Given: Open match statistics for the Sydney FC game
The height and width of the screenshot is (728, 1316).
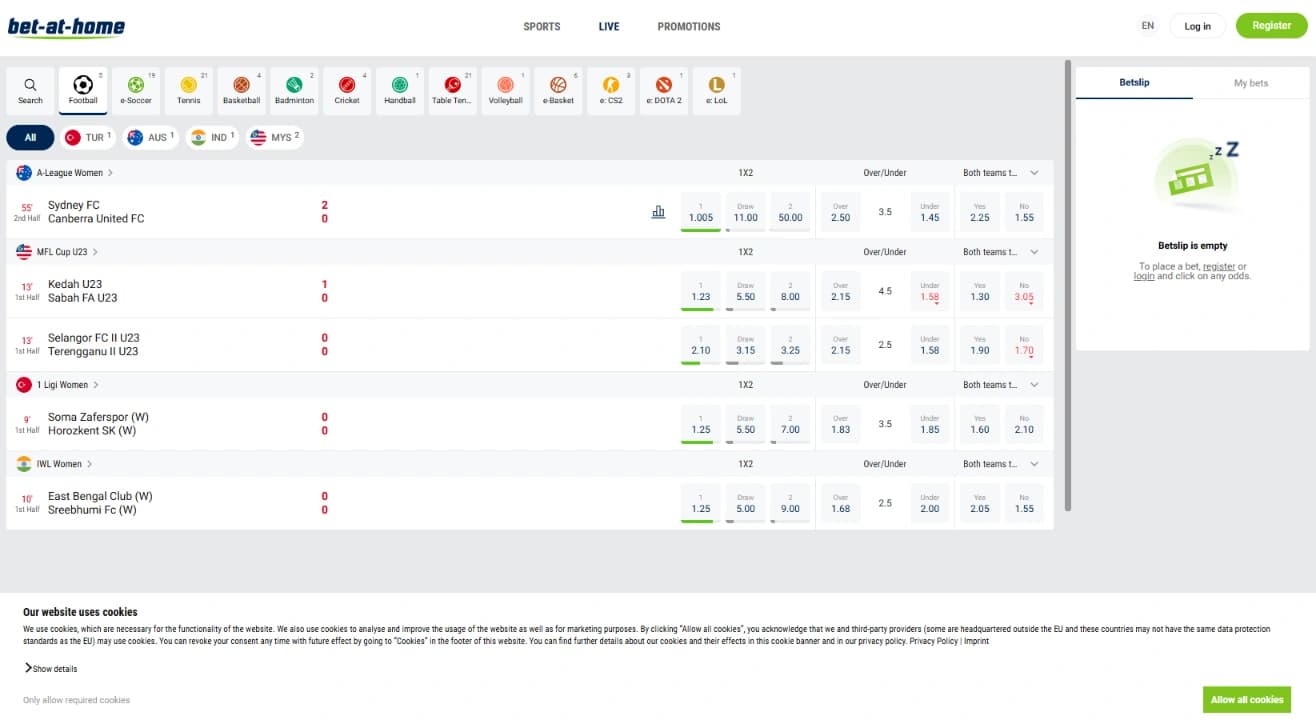Looking at the screenshot, I should (x=658, y=211).
